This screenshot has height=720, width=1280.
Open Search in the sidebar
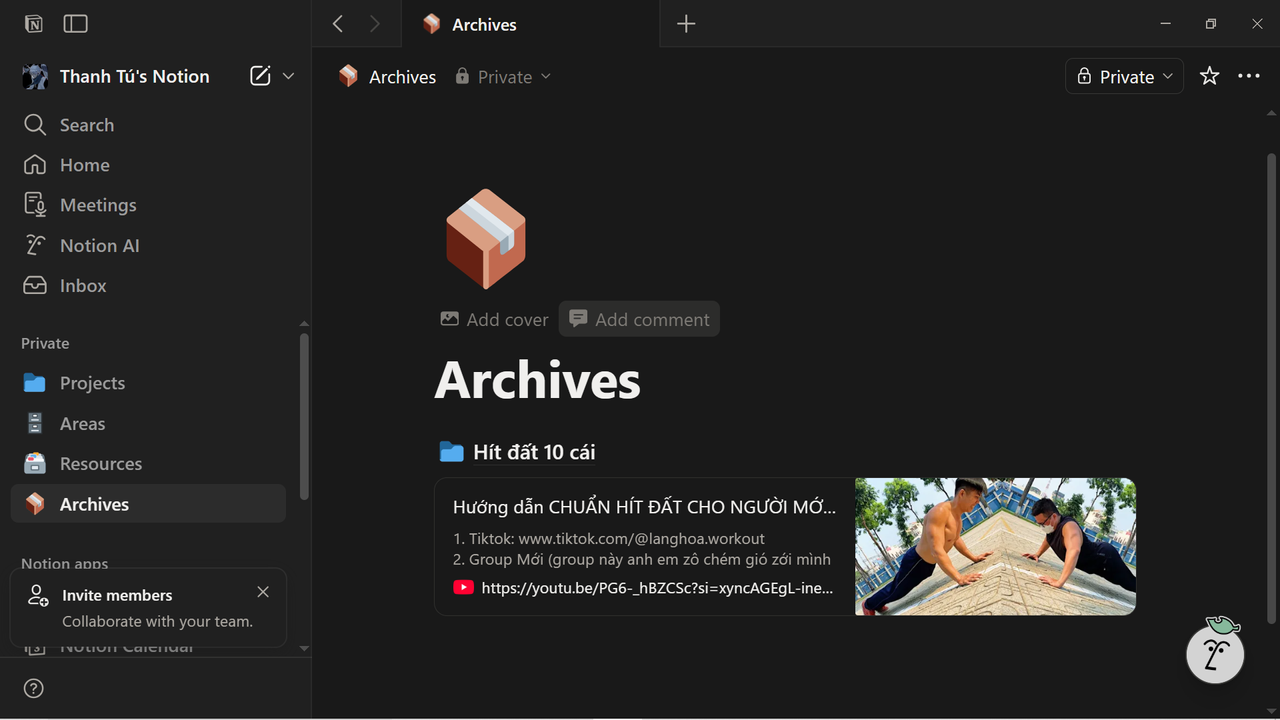[86, 125]
